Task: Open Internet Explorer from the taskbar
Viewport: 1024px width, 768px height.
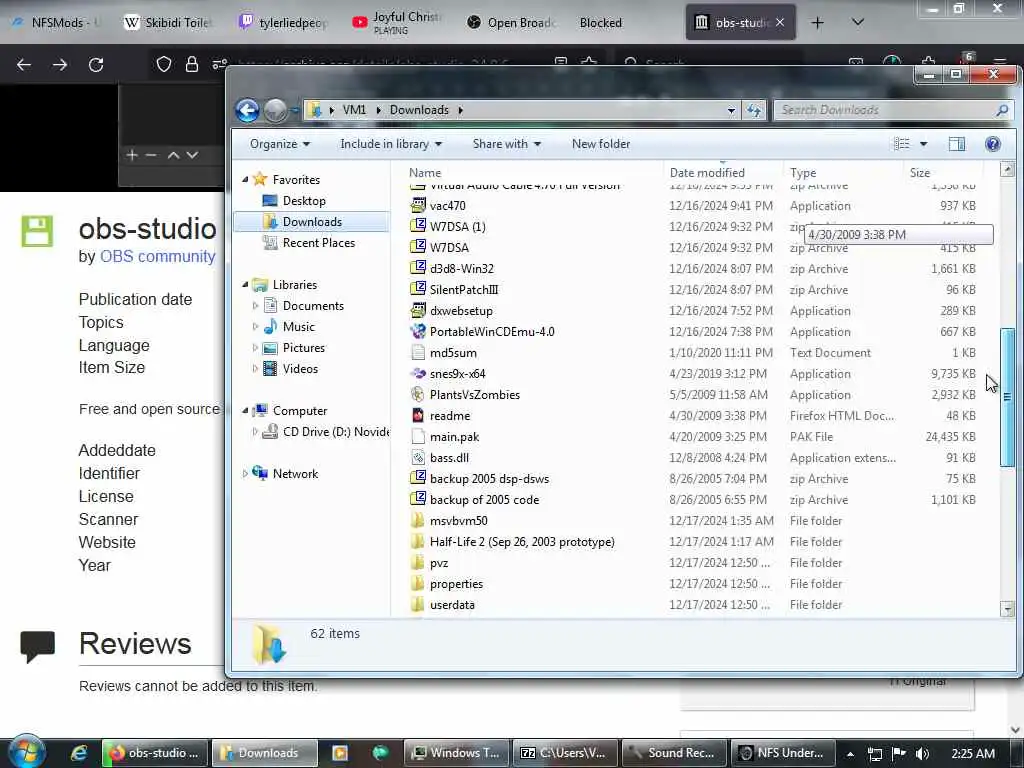Action: [79, 753]
